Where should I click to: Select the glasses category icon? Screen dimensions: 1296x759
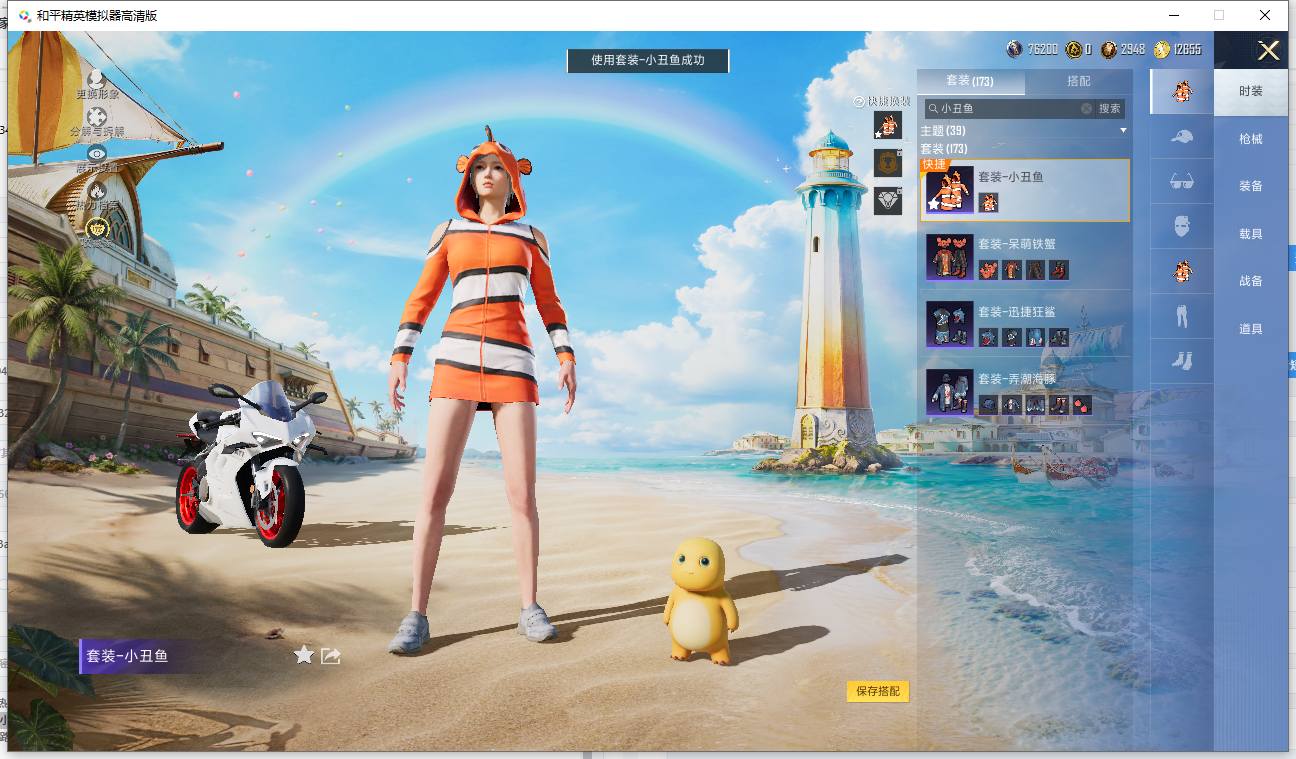[1181, 182]
